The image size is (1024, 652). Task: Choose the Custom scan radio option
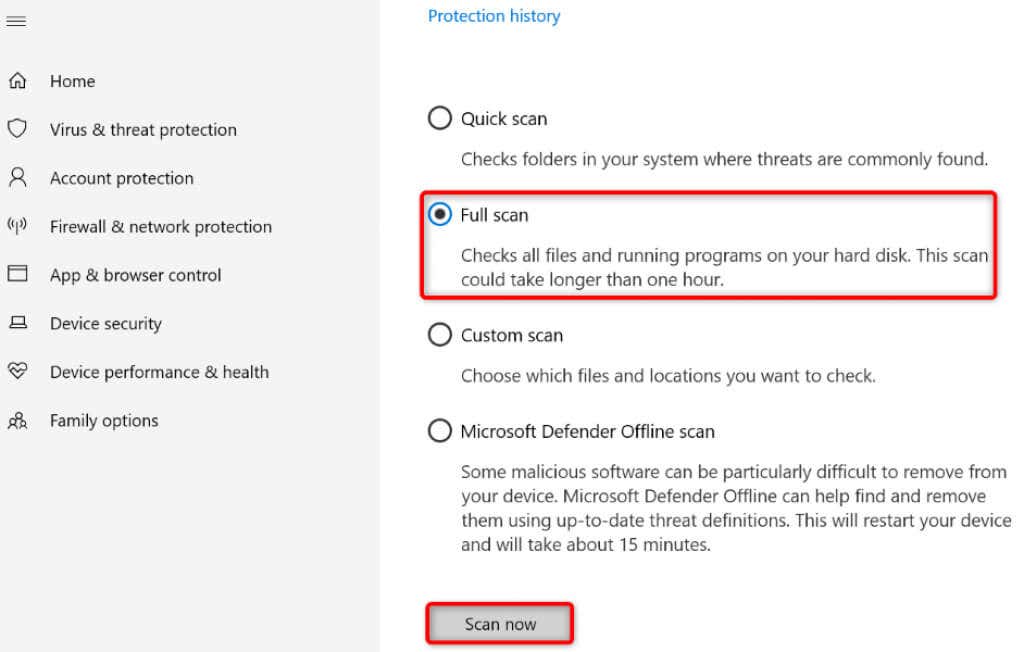coord(440,335)
